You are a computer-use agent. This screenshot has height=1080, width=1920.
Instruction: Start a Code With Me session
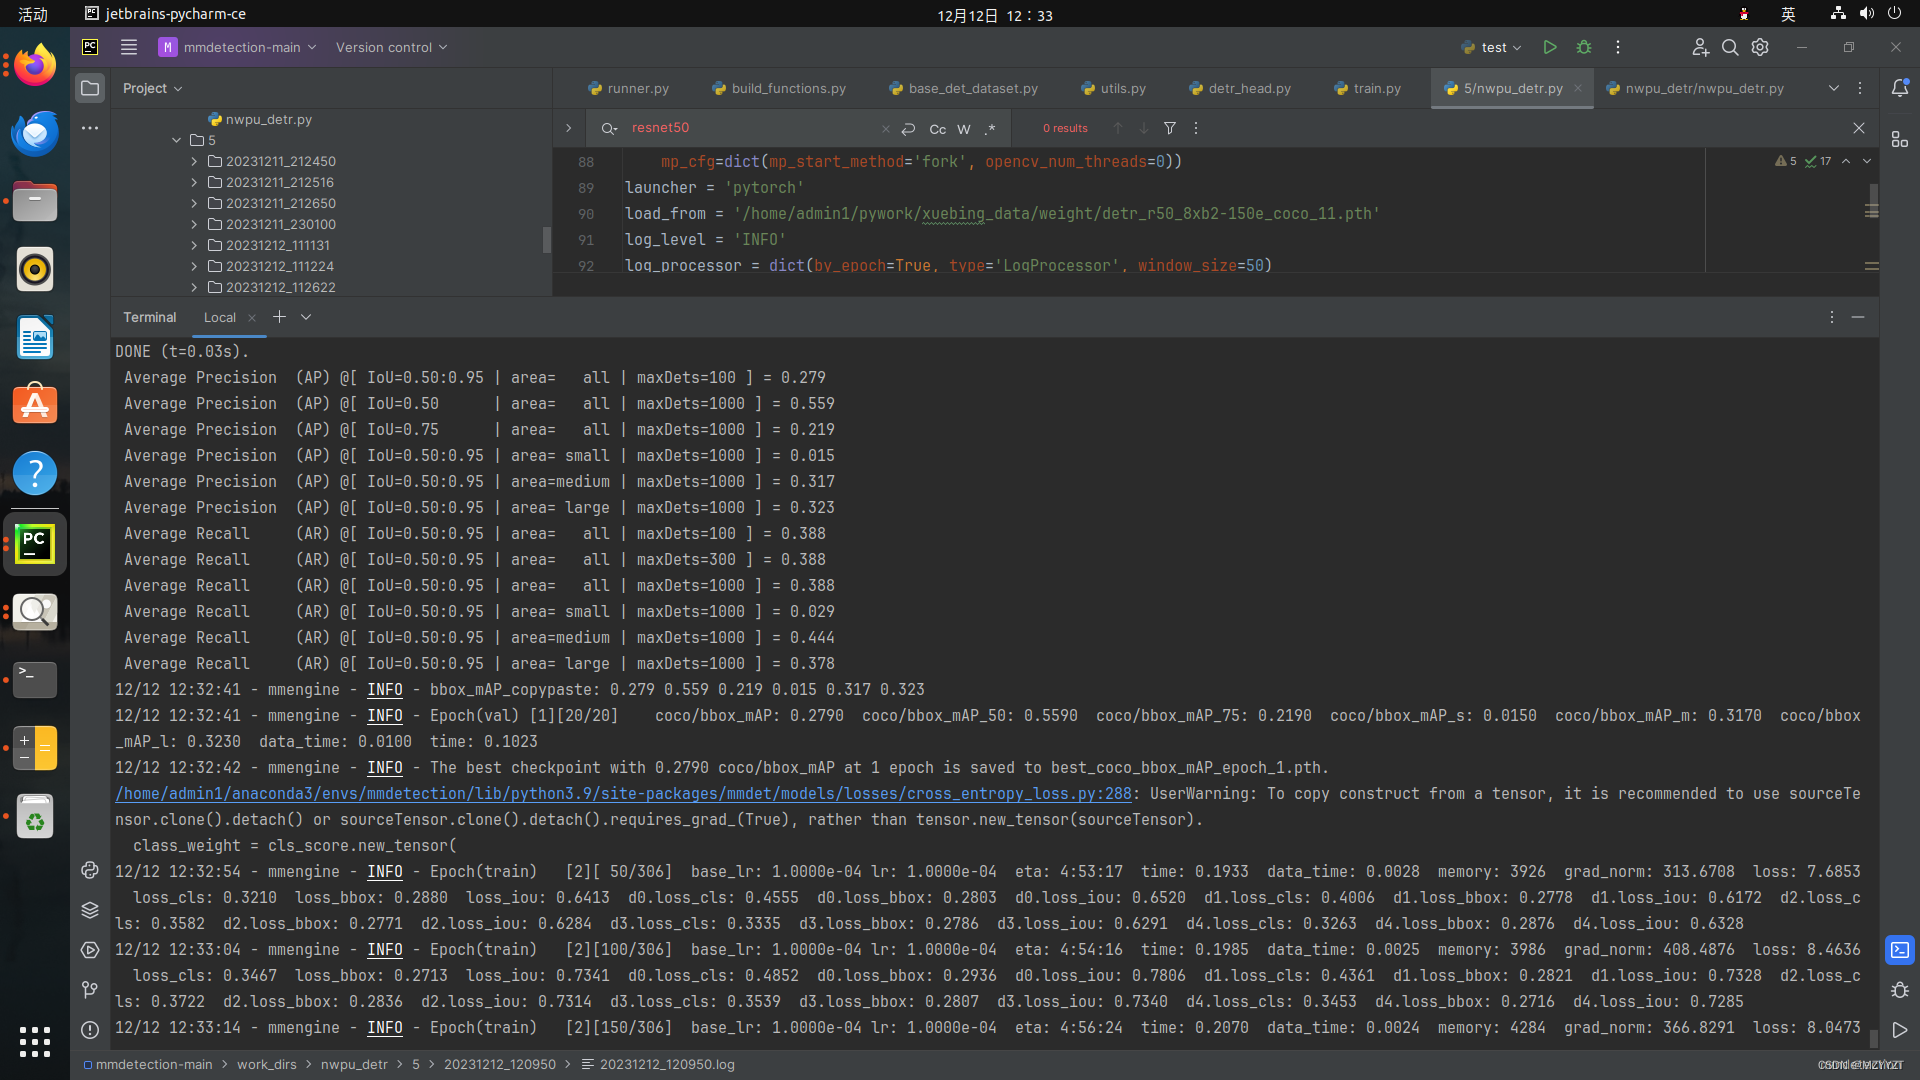pos(1700,47)
